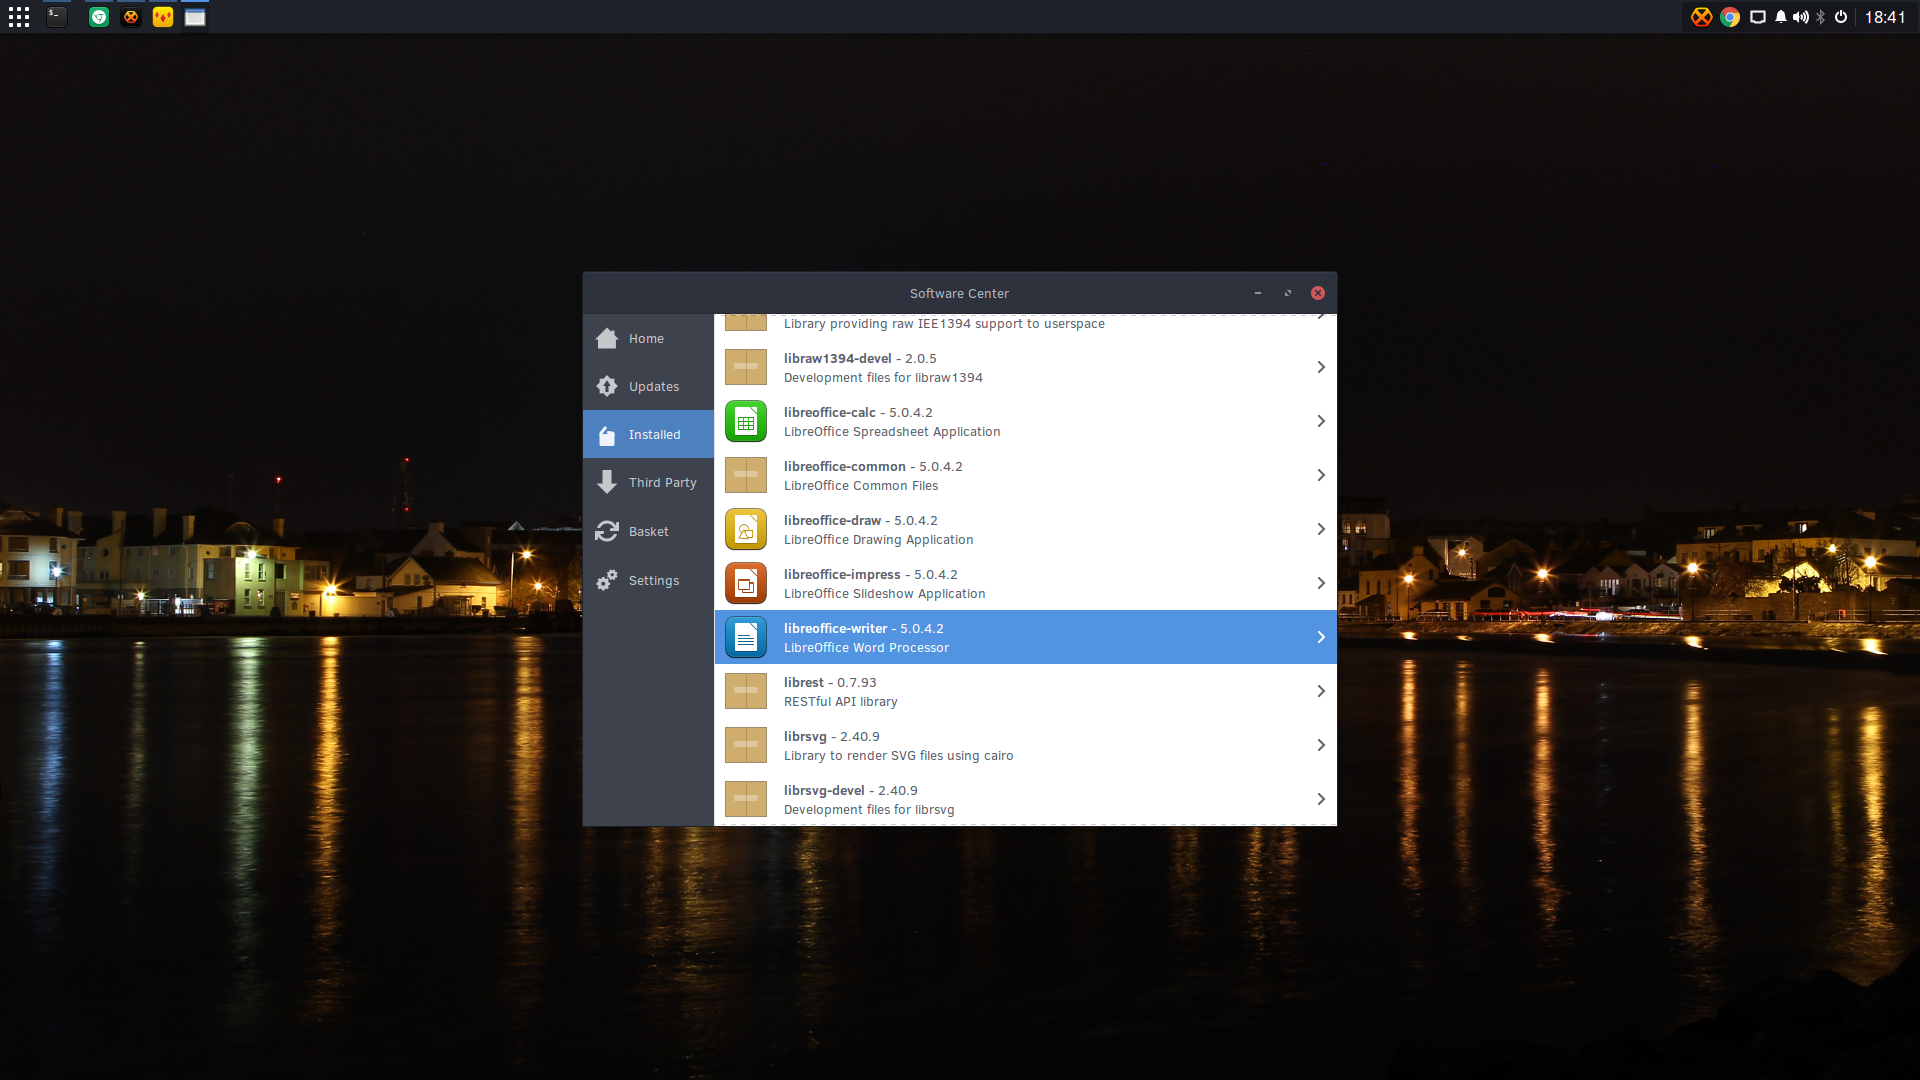Expand libreoffice-common details chevron
Image resolution: width=1920 pixels, height=1080 pixels.
1321,475
